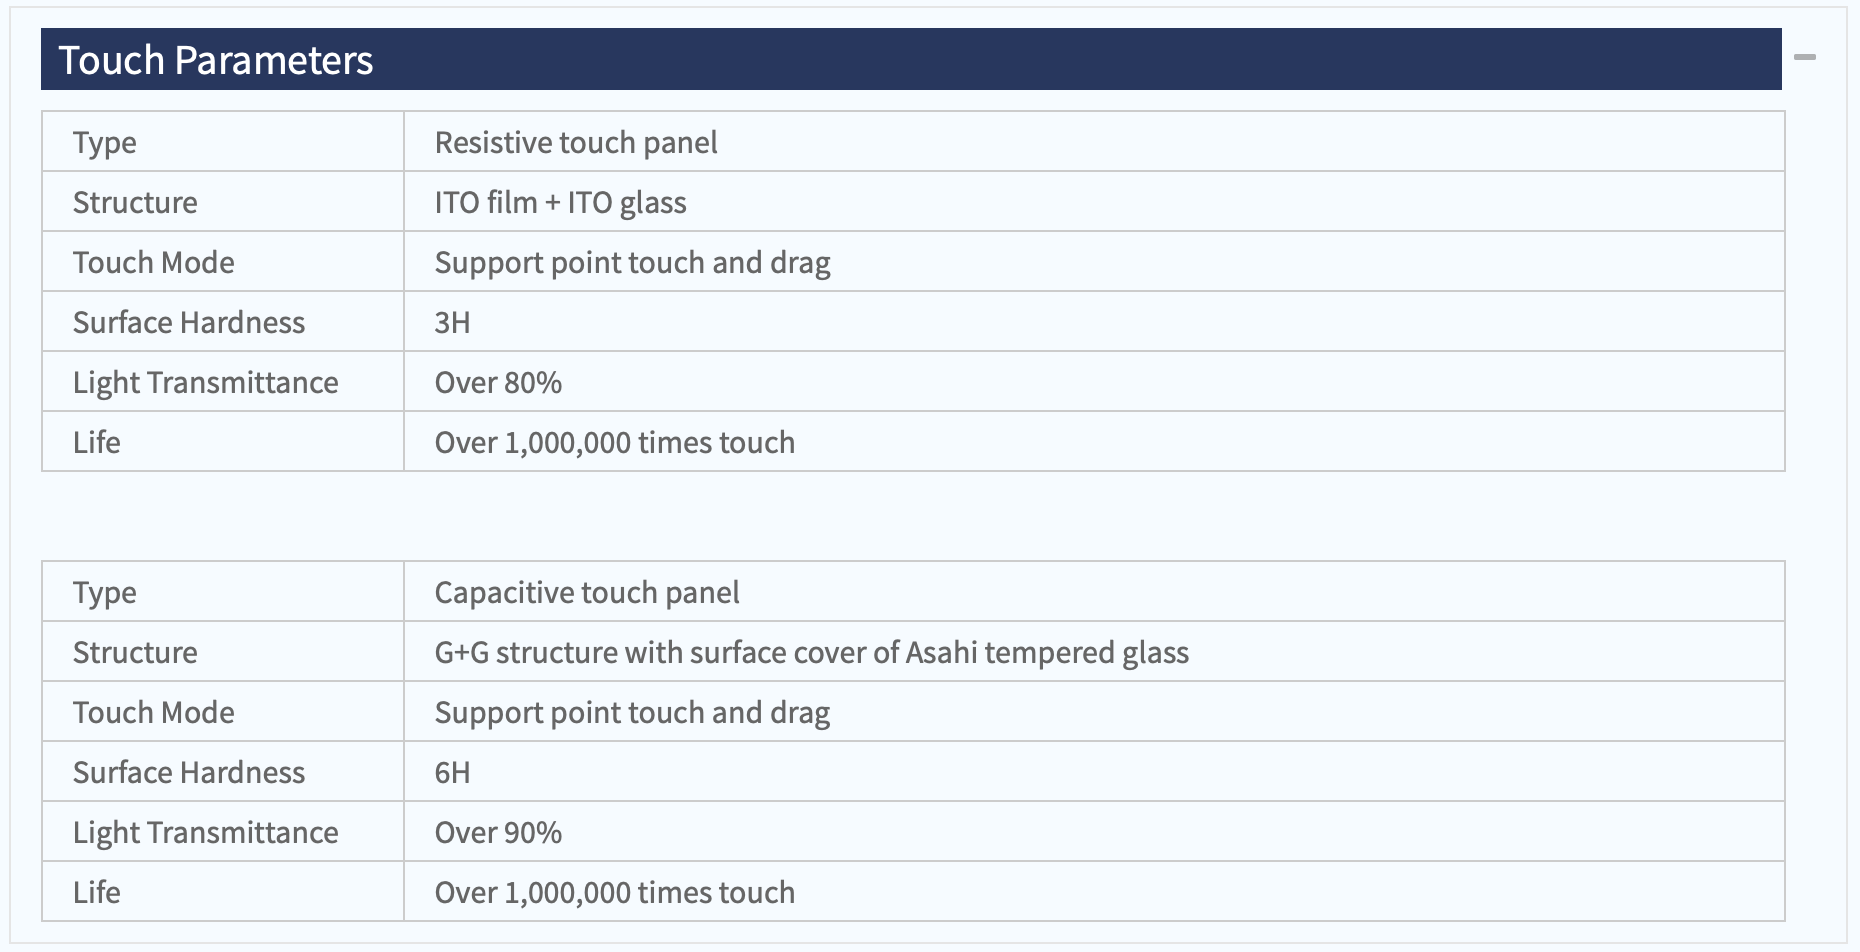Select capacitive panel's Over 1,000,000 times touch
The height and width of the screenshot is (952, 1860).
click(615, 893)
